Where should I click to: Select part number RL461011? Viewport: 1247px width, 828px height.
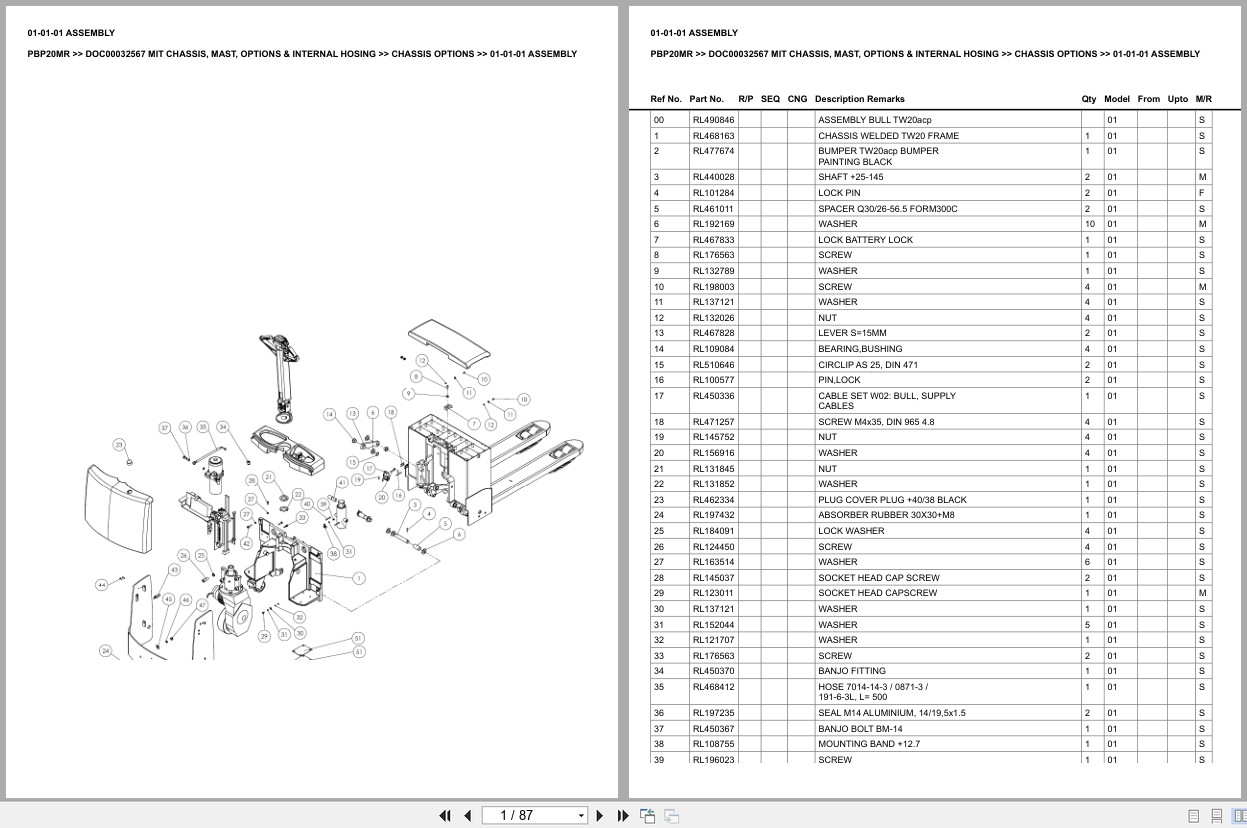(x=713, y=209)
